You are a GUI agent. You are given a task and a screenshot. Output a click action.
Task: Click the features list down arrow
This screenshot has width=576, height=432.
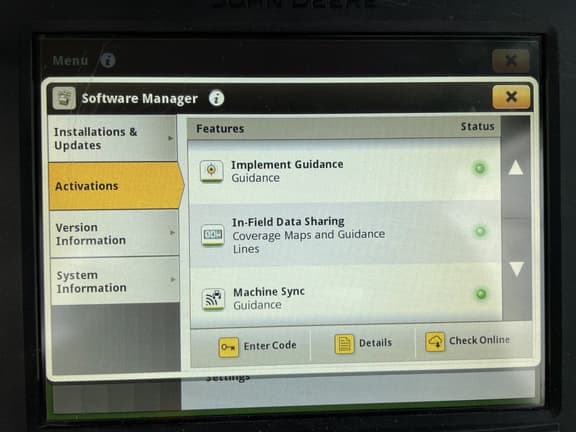(516, 269)
